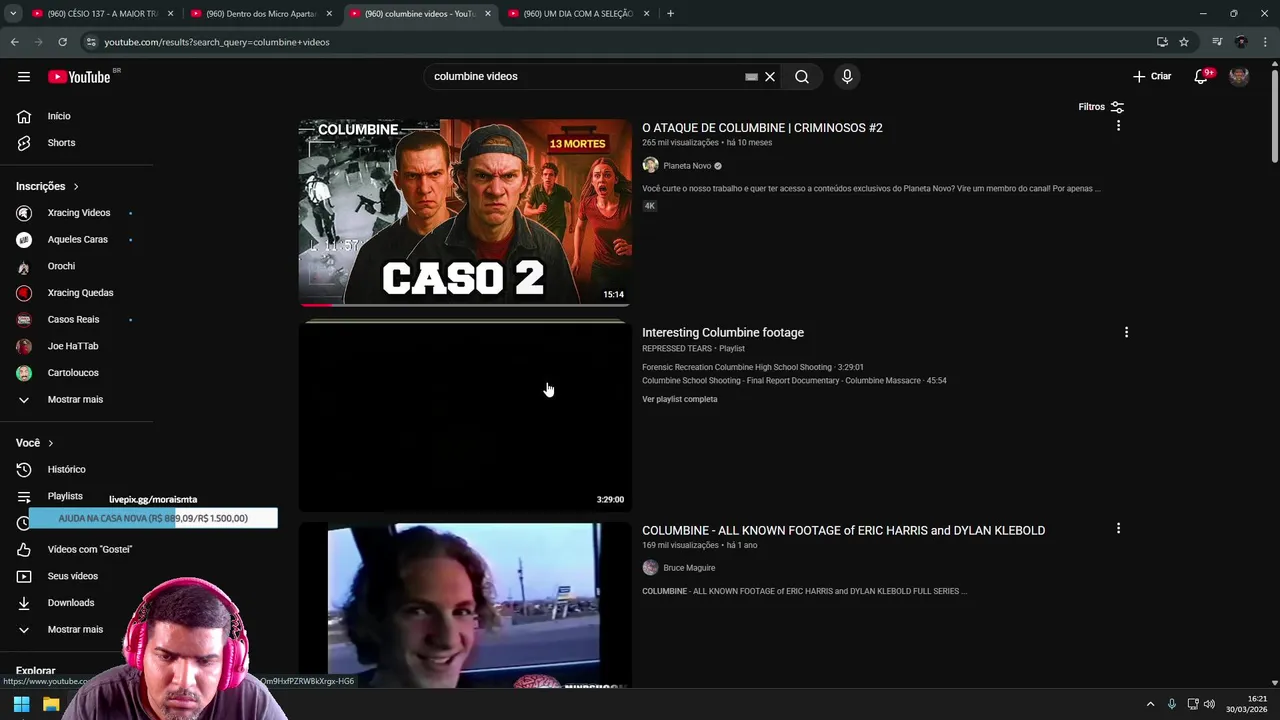
Task: Open the Windows Start menu
Action: pyautogui.click(x=21, y=704)
